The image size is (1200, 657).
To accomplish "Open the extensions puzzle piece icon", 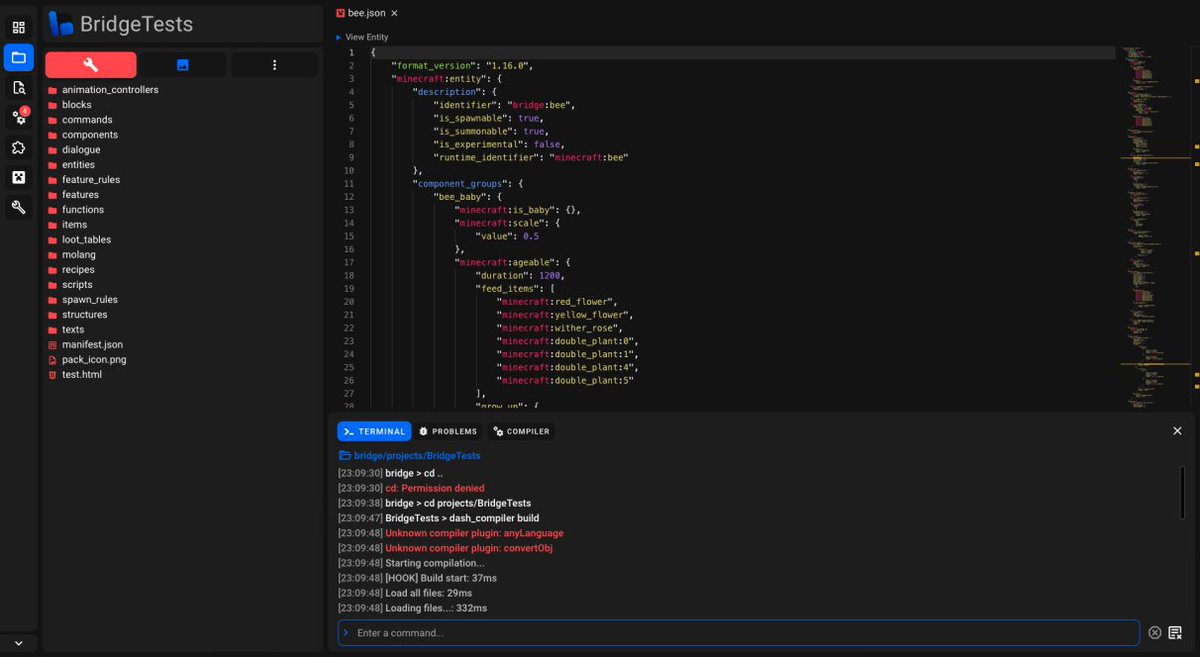I will pyautogui.click(x=18, y=147).
